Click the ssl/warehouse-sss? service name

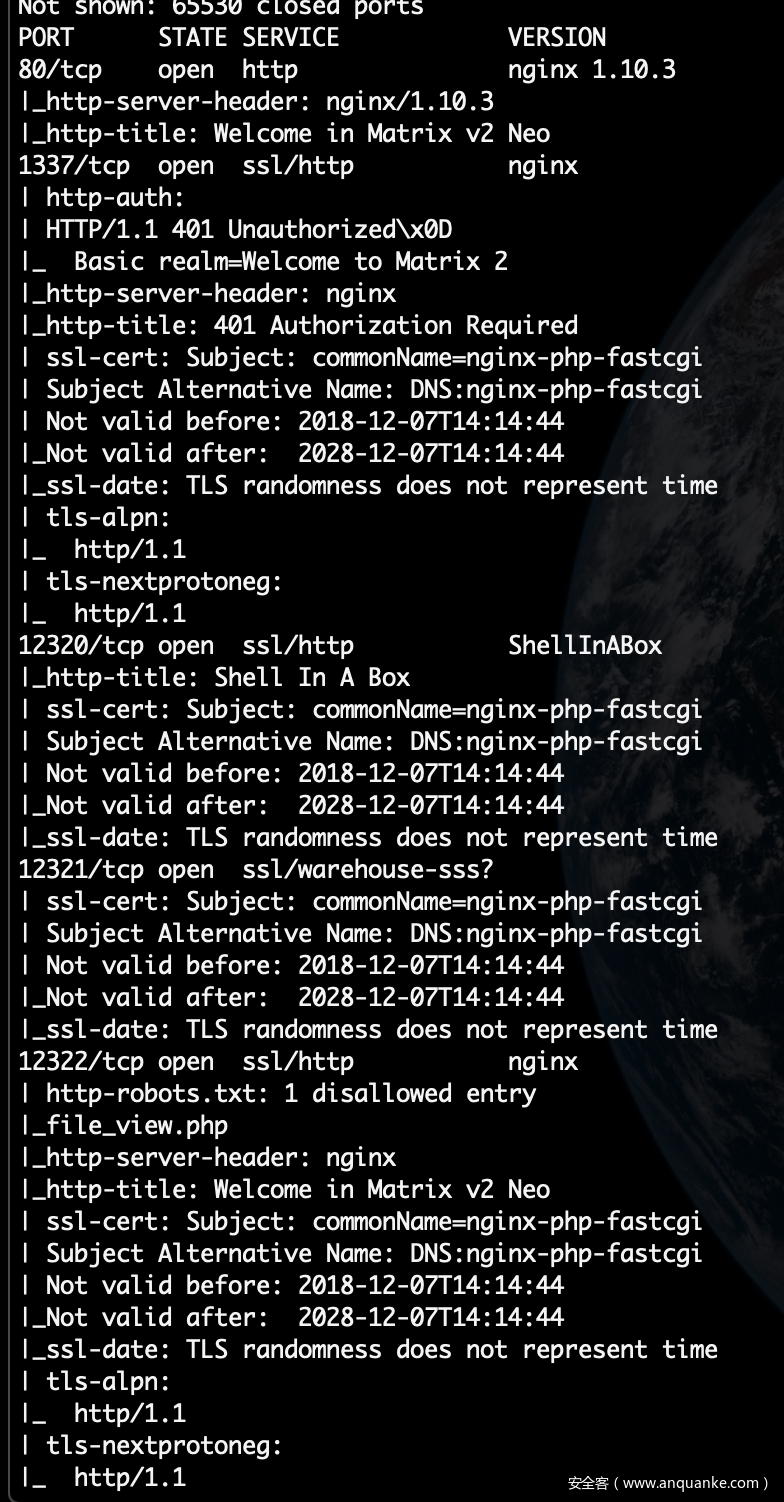coord(367,870)
